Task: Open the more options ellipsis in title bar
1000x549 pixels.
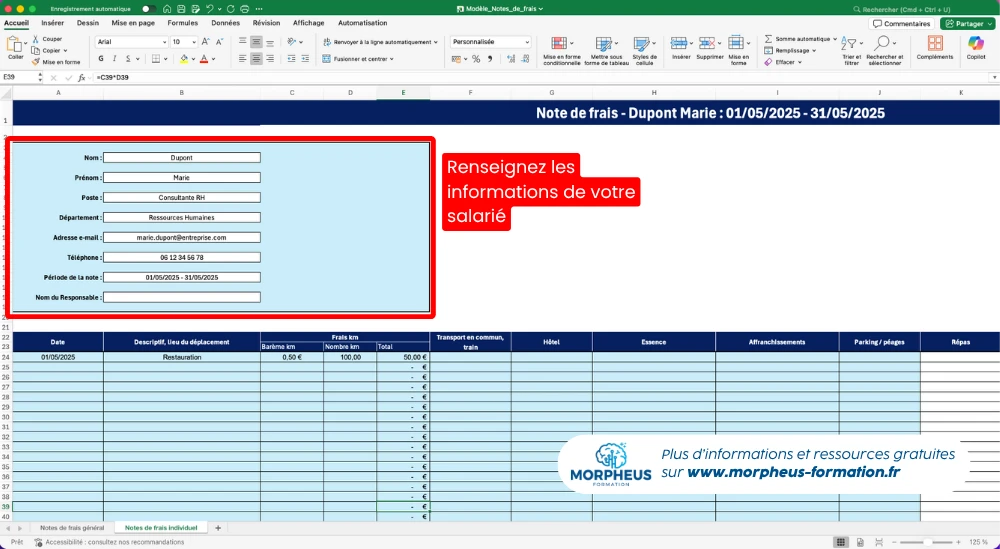Action: pos(258,9)
